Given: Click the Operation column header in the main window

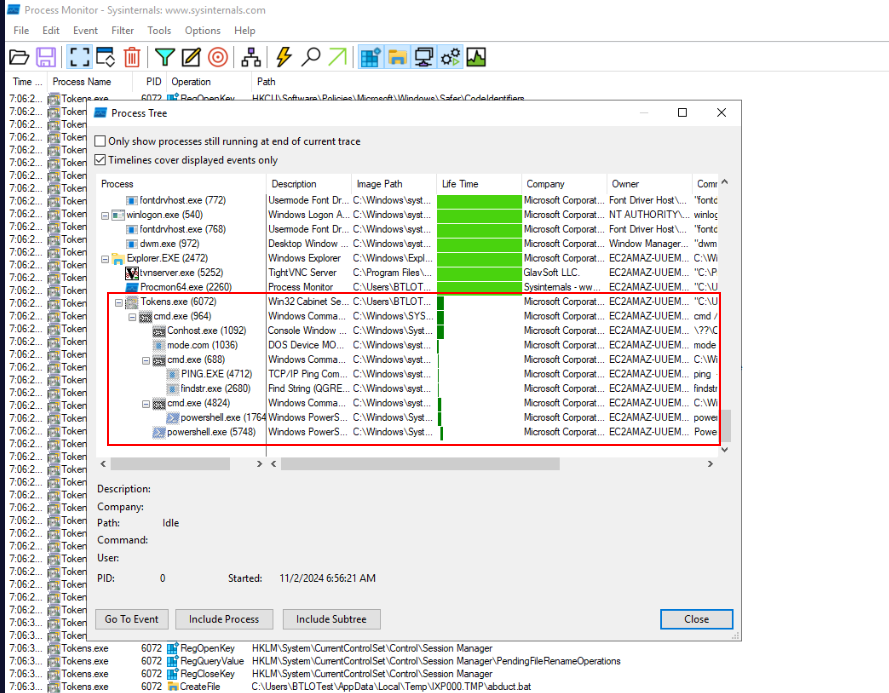Looking at the screenshot, I should 209,82.
